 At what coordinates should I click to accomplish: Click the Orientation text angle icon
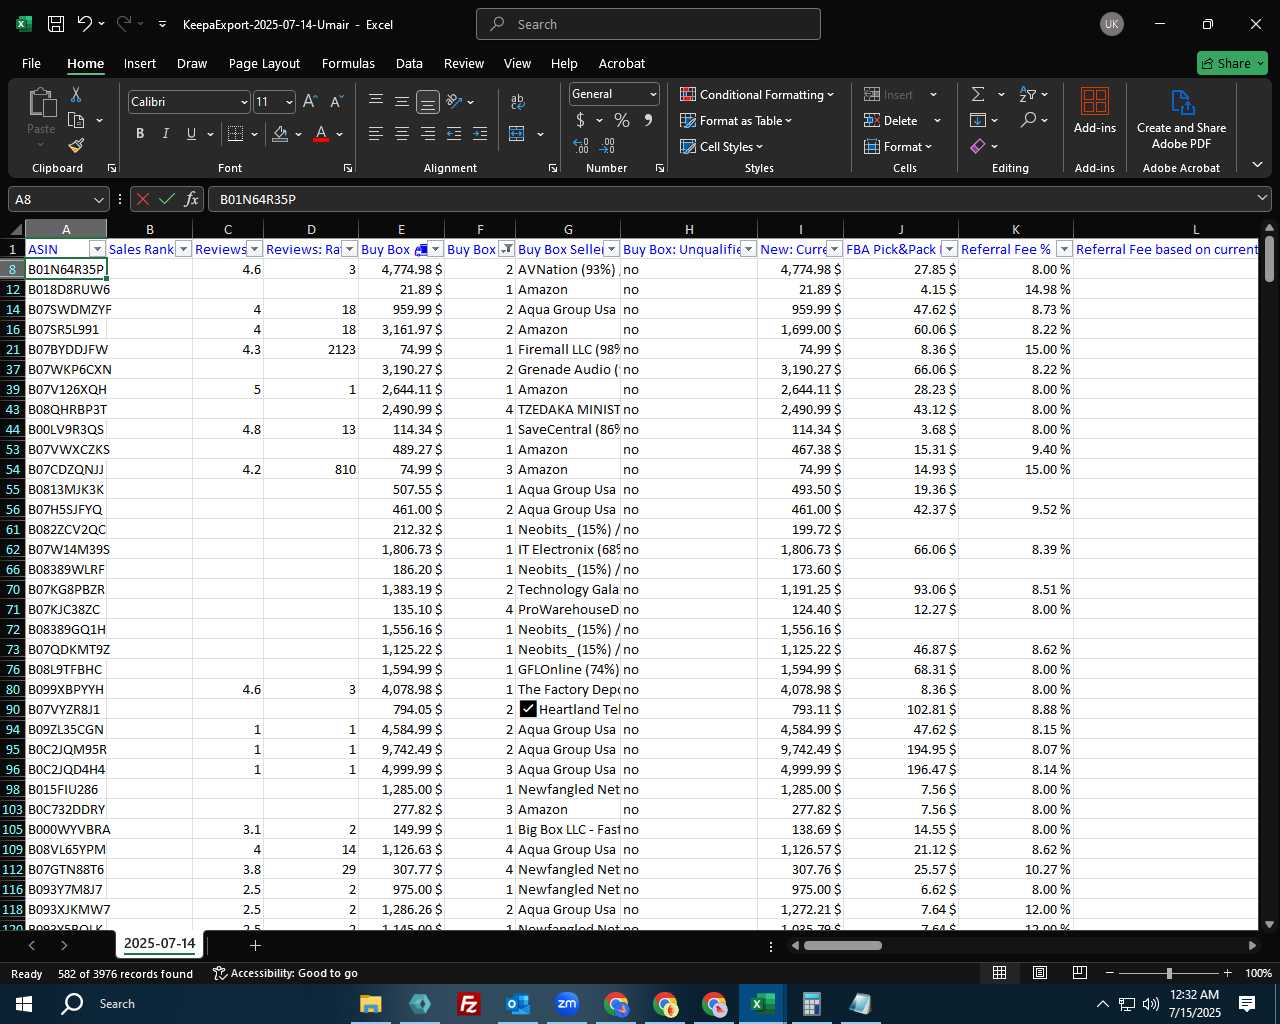(454, 102)
